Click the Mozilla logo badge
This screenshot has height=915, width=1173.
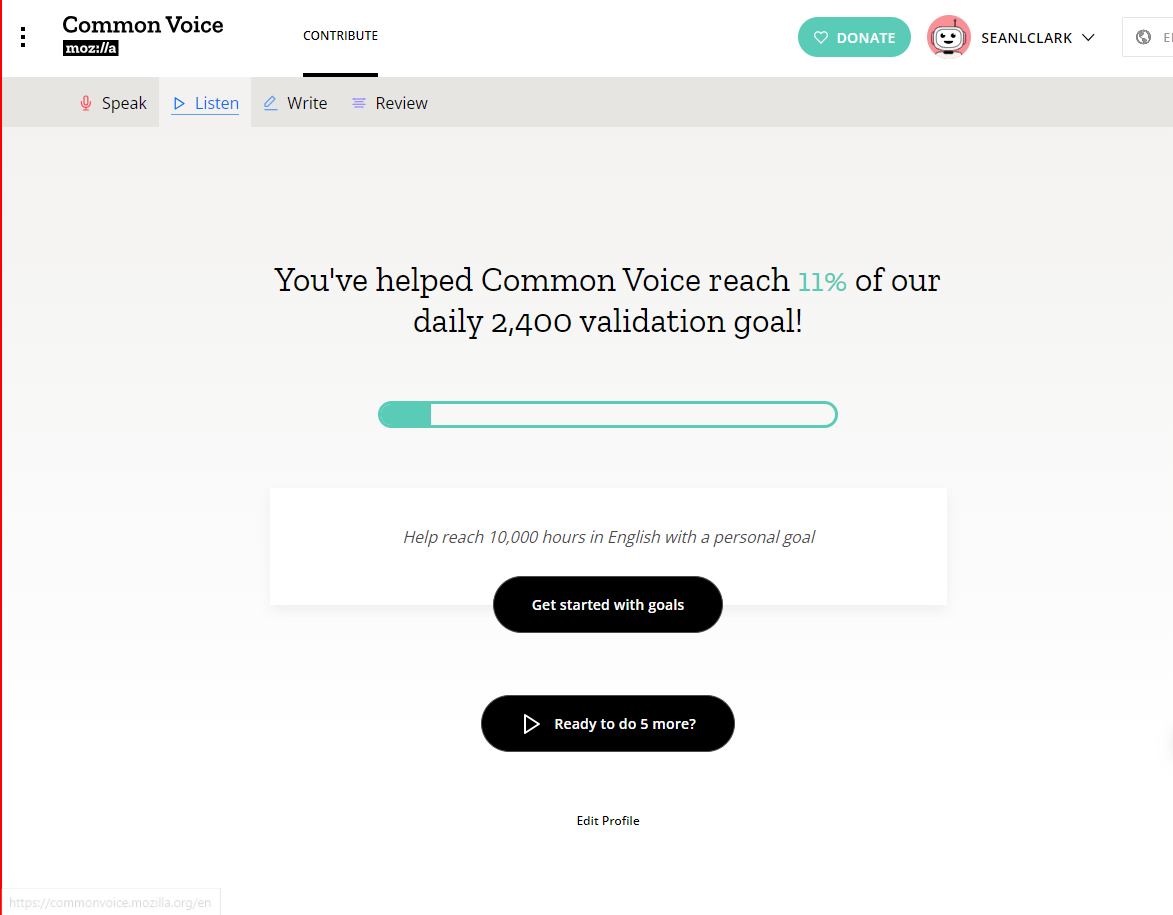click(91, 48)
